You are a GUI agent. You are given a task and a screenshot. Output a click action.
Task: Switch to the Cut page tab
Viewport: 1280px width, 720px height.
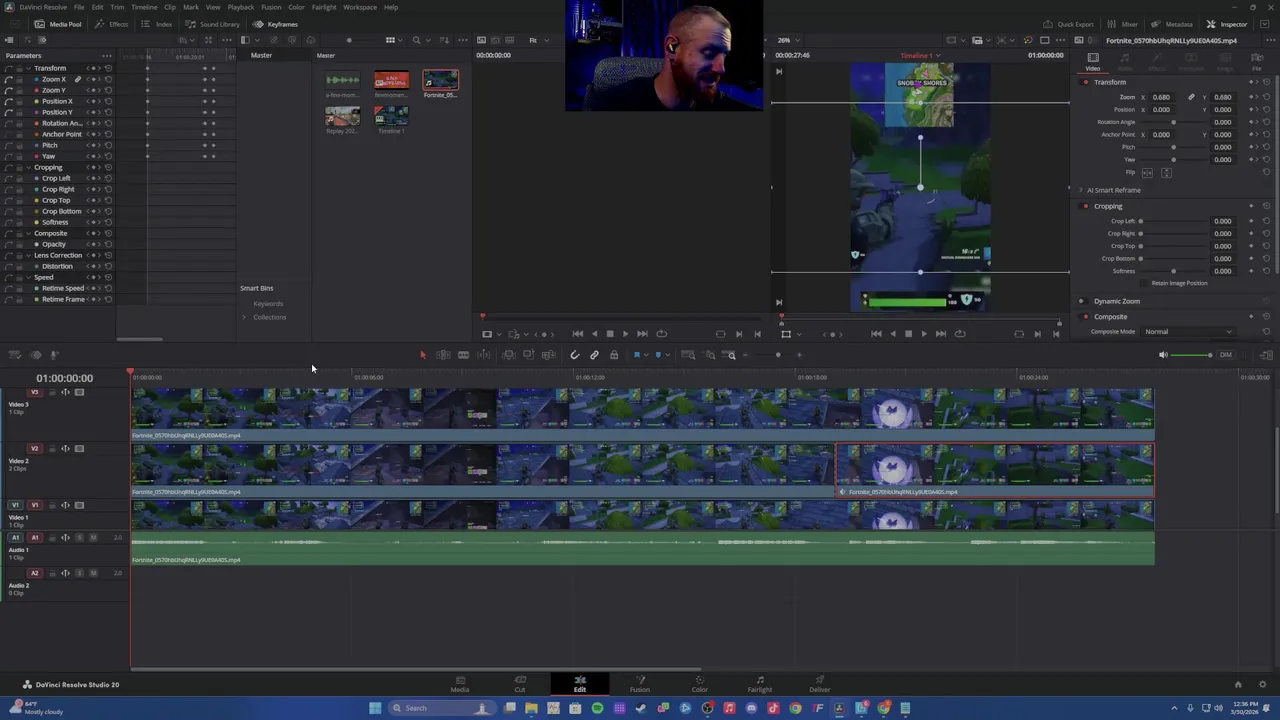(519, 684)
